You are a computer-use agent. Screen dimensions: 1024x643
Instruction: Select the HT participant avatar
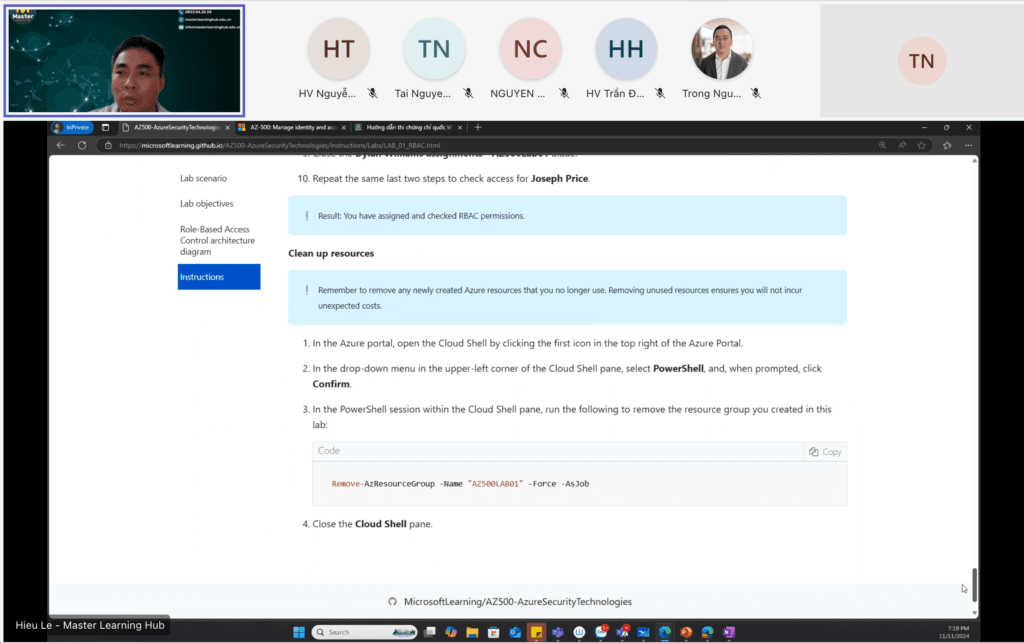(x=338, y=49)
